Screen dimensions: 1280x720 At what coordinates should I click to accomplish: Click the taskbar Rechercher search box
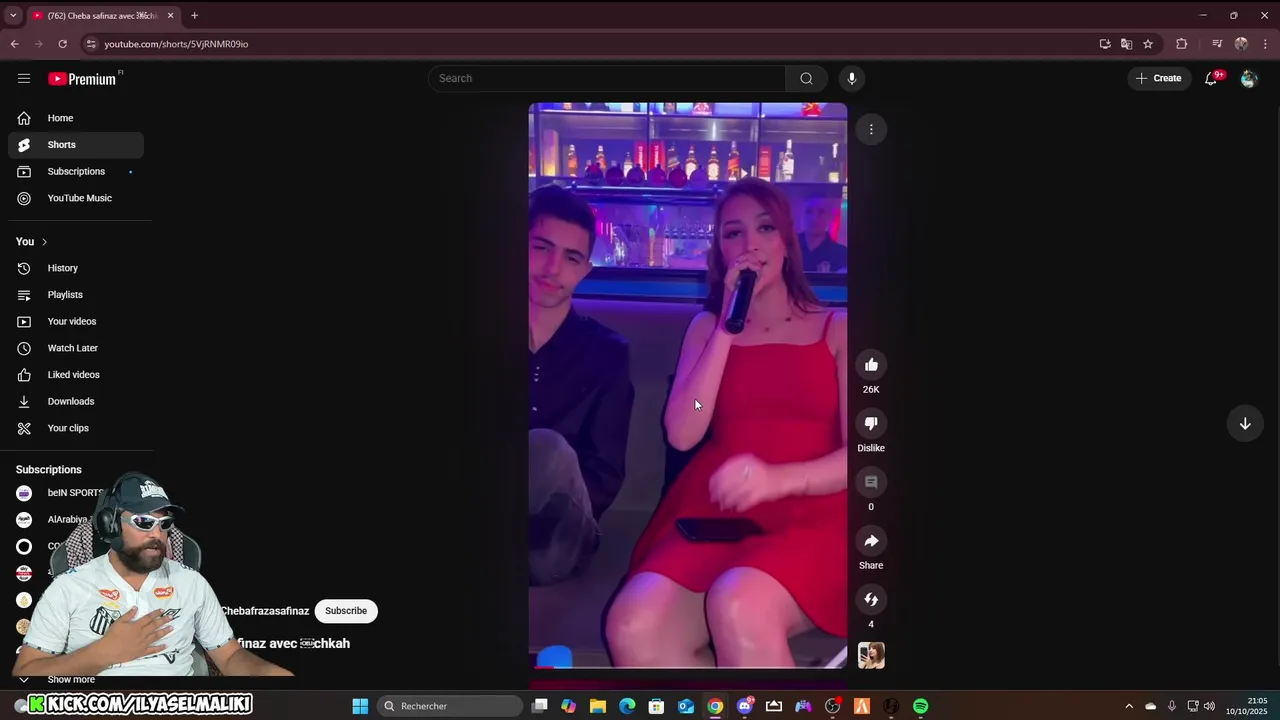[x=450, y=706]
